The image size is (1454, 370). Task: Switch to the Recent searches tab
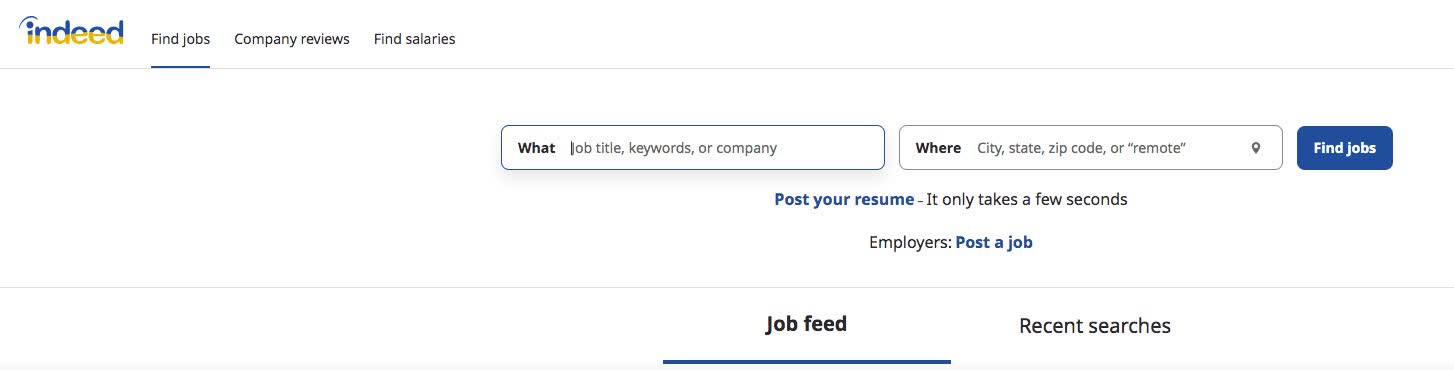click(x=1095, y=326)
